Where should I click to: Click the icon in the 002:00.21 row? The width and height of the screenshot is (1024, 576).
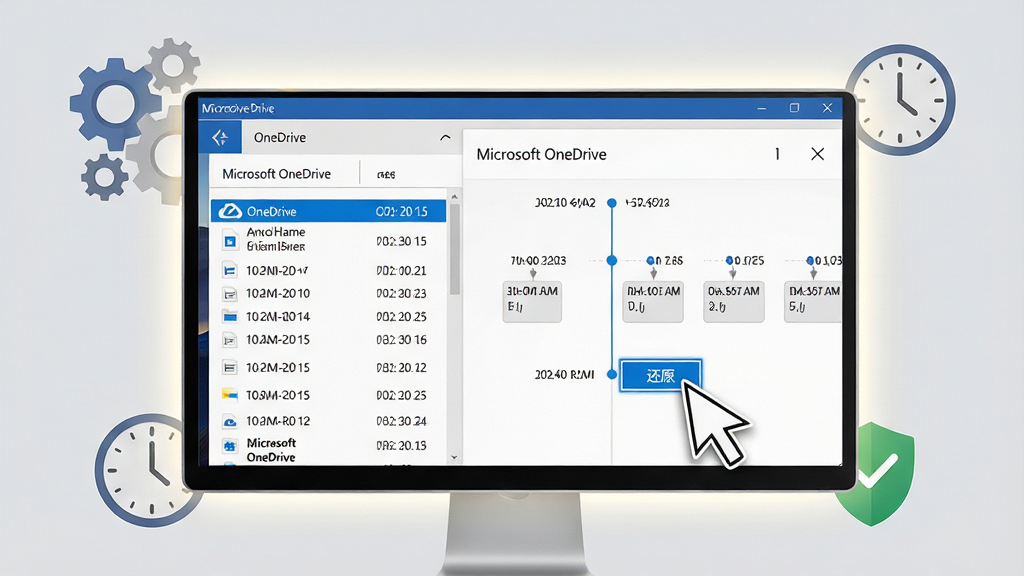point(230,270)
